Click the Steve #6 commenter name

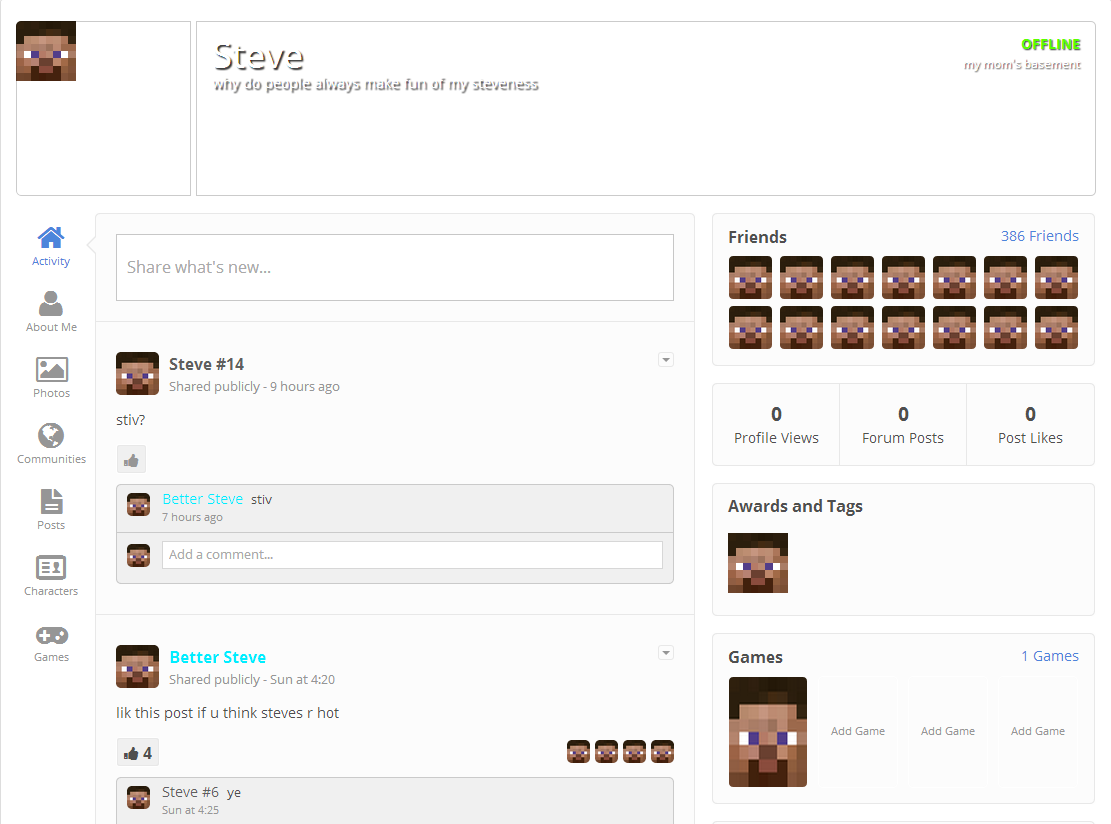pos(190,792)
